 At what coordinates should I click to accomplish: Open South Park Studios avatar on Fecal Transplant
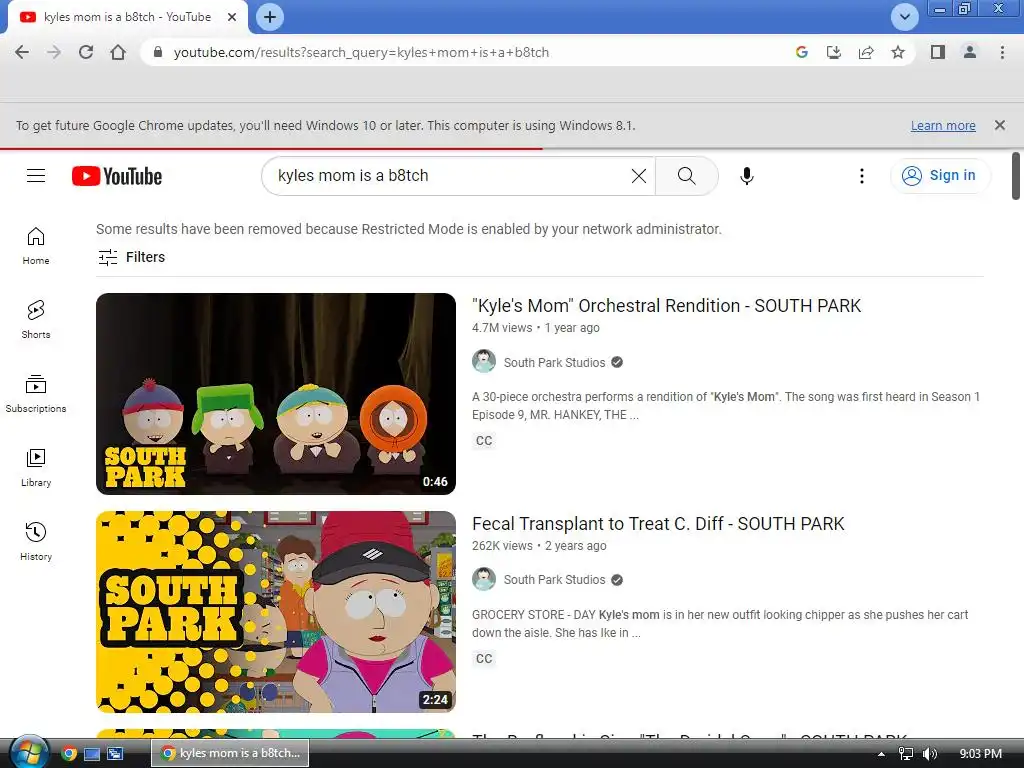tap(484, 579)
